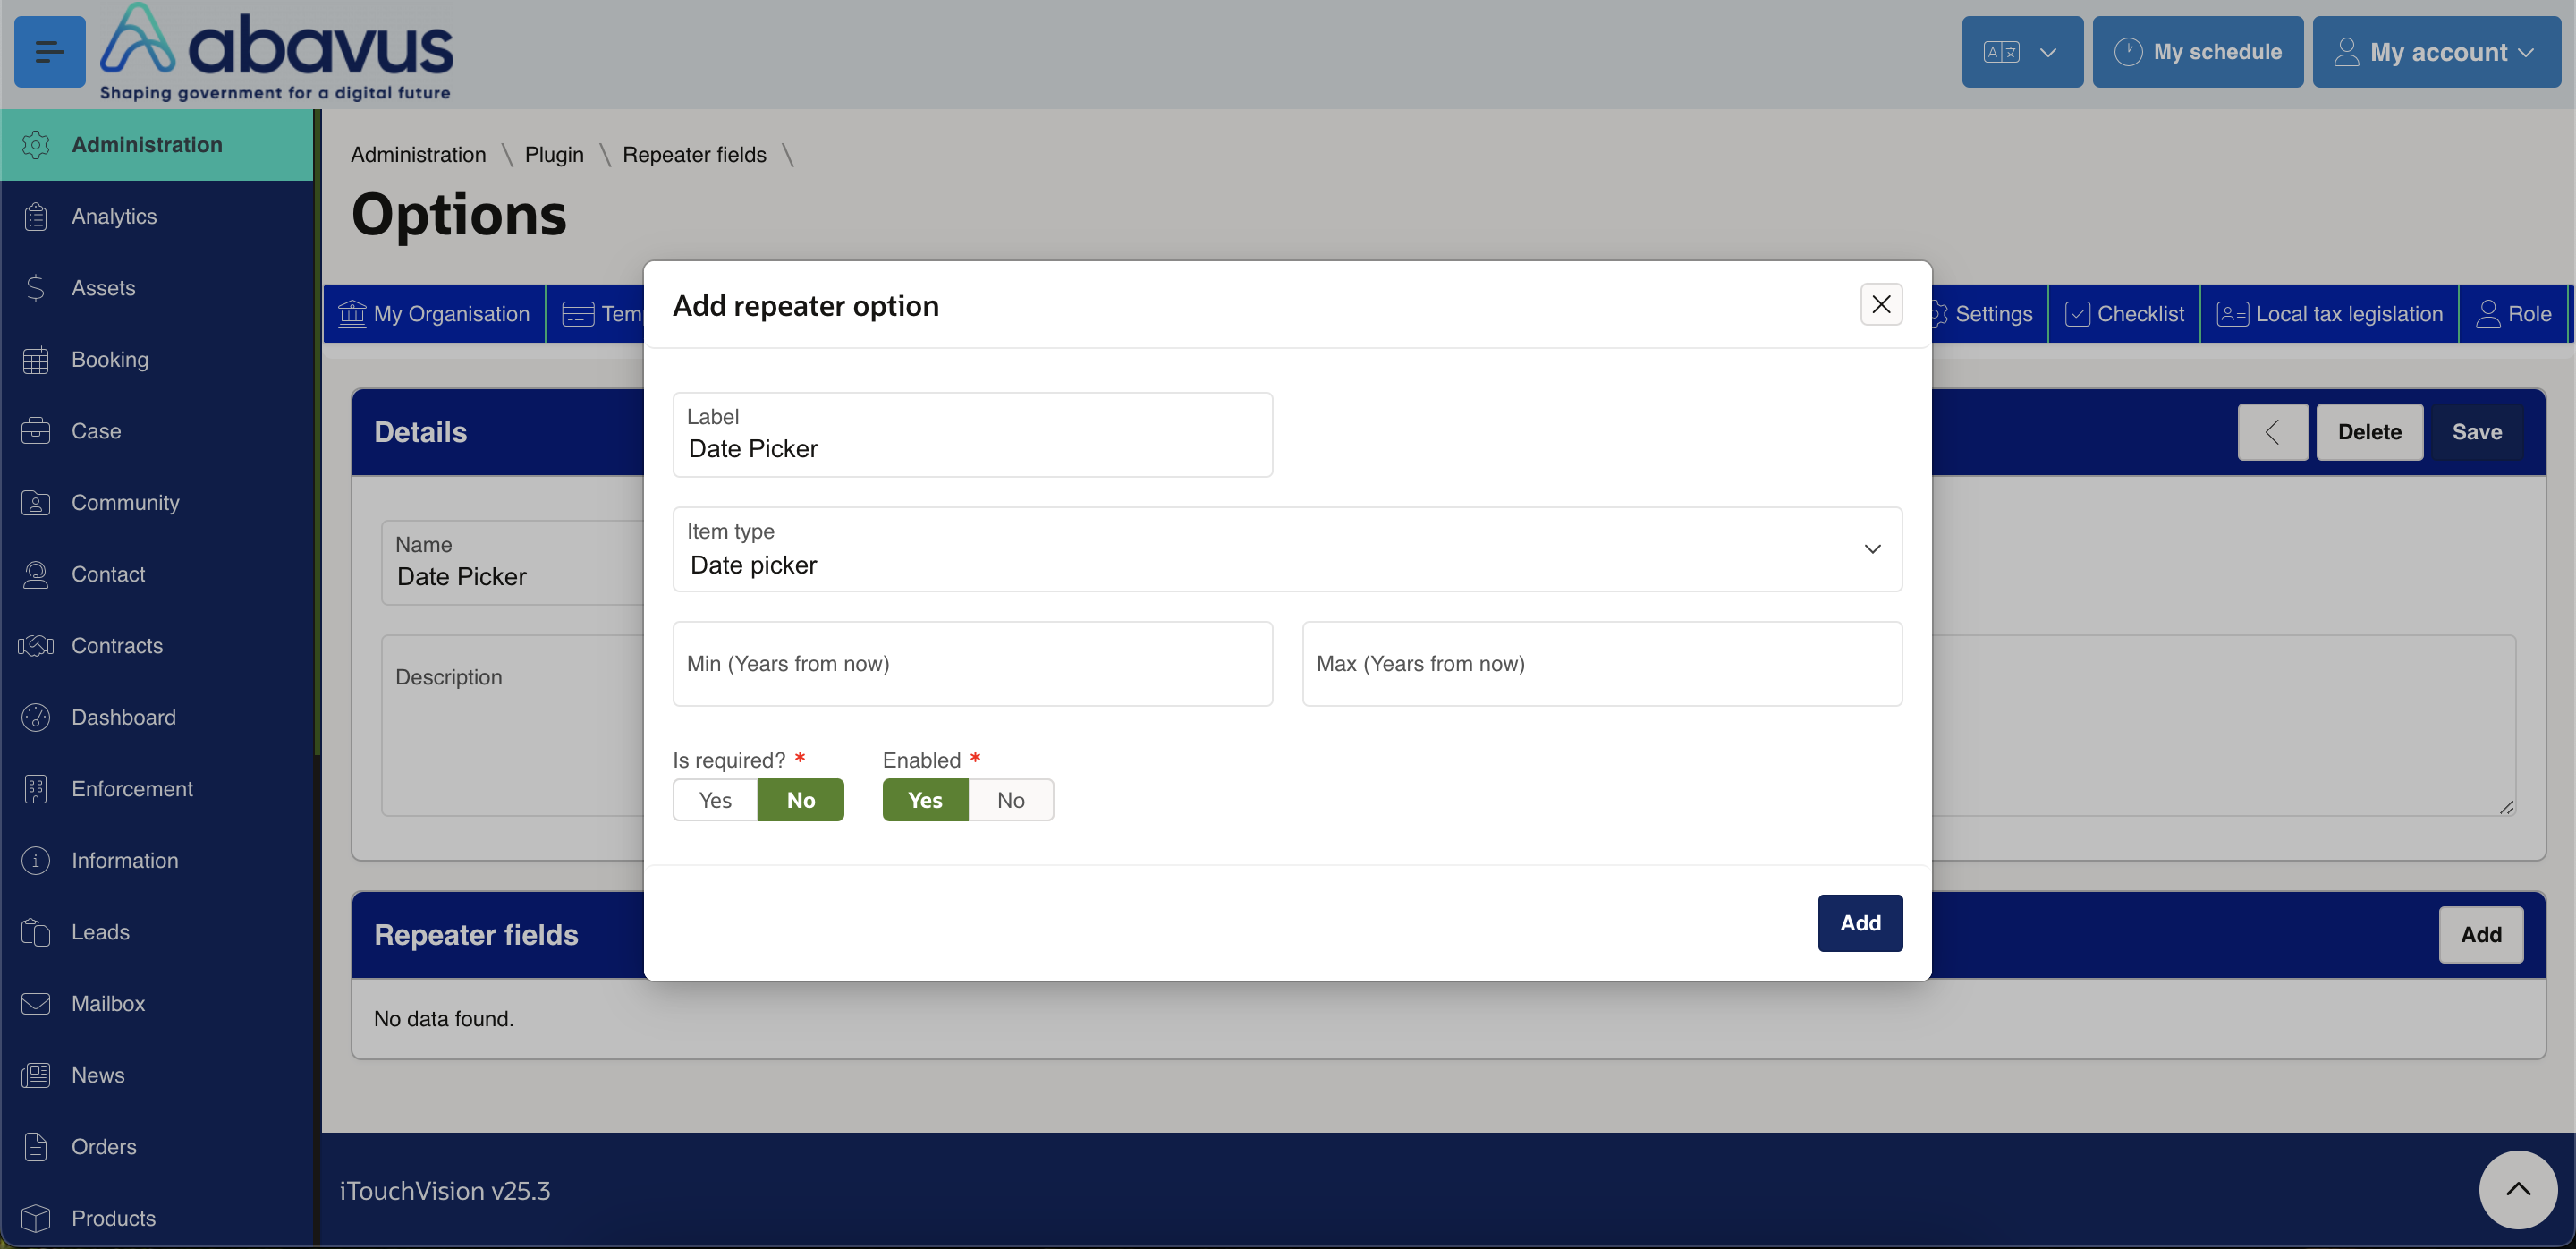Click Add in Repeater fields panel
The width and height of the screenshot is (2576, 1249).
pyautogui.click(x=2481, y=935)
